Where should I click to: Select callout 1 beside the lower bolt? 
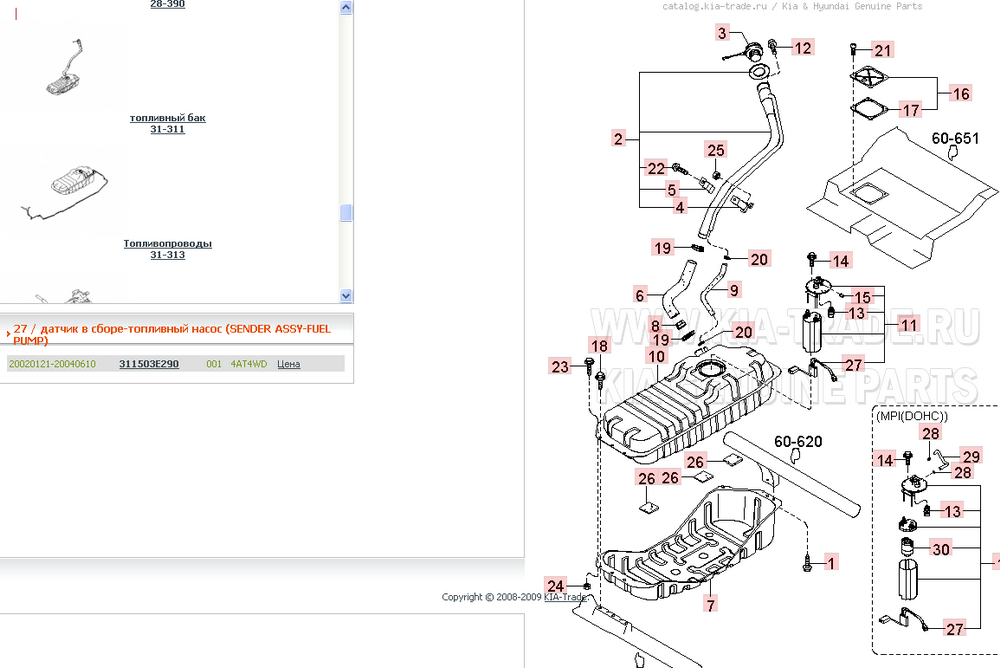[831, 562]
